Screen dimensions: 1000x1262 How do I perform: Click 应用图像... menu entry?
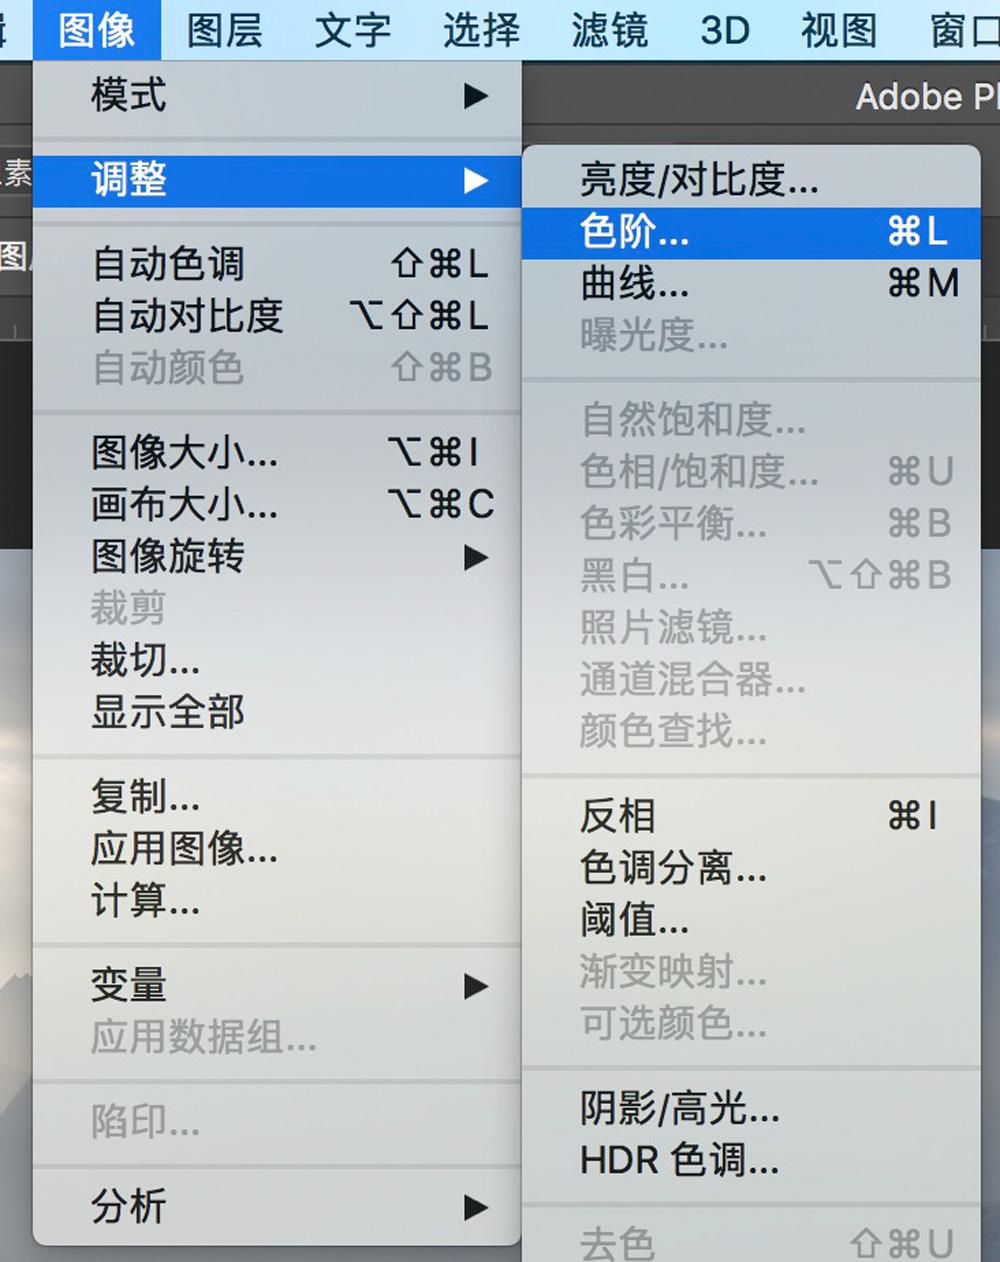[277, 848]
